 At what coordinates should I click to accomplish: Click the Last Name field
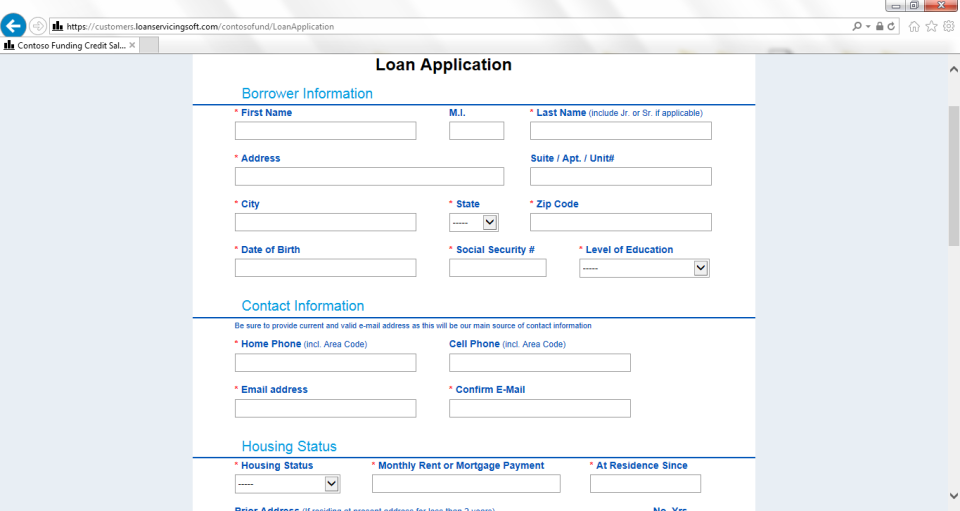(621, 130)
